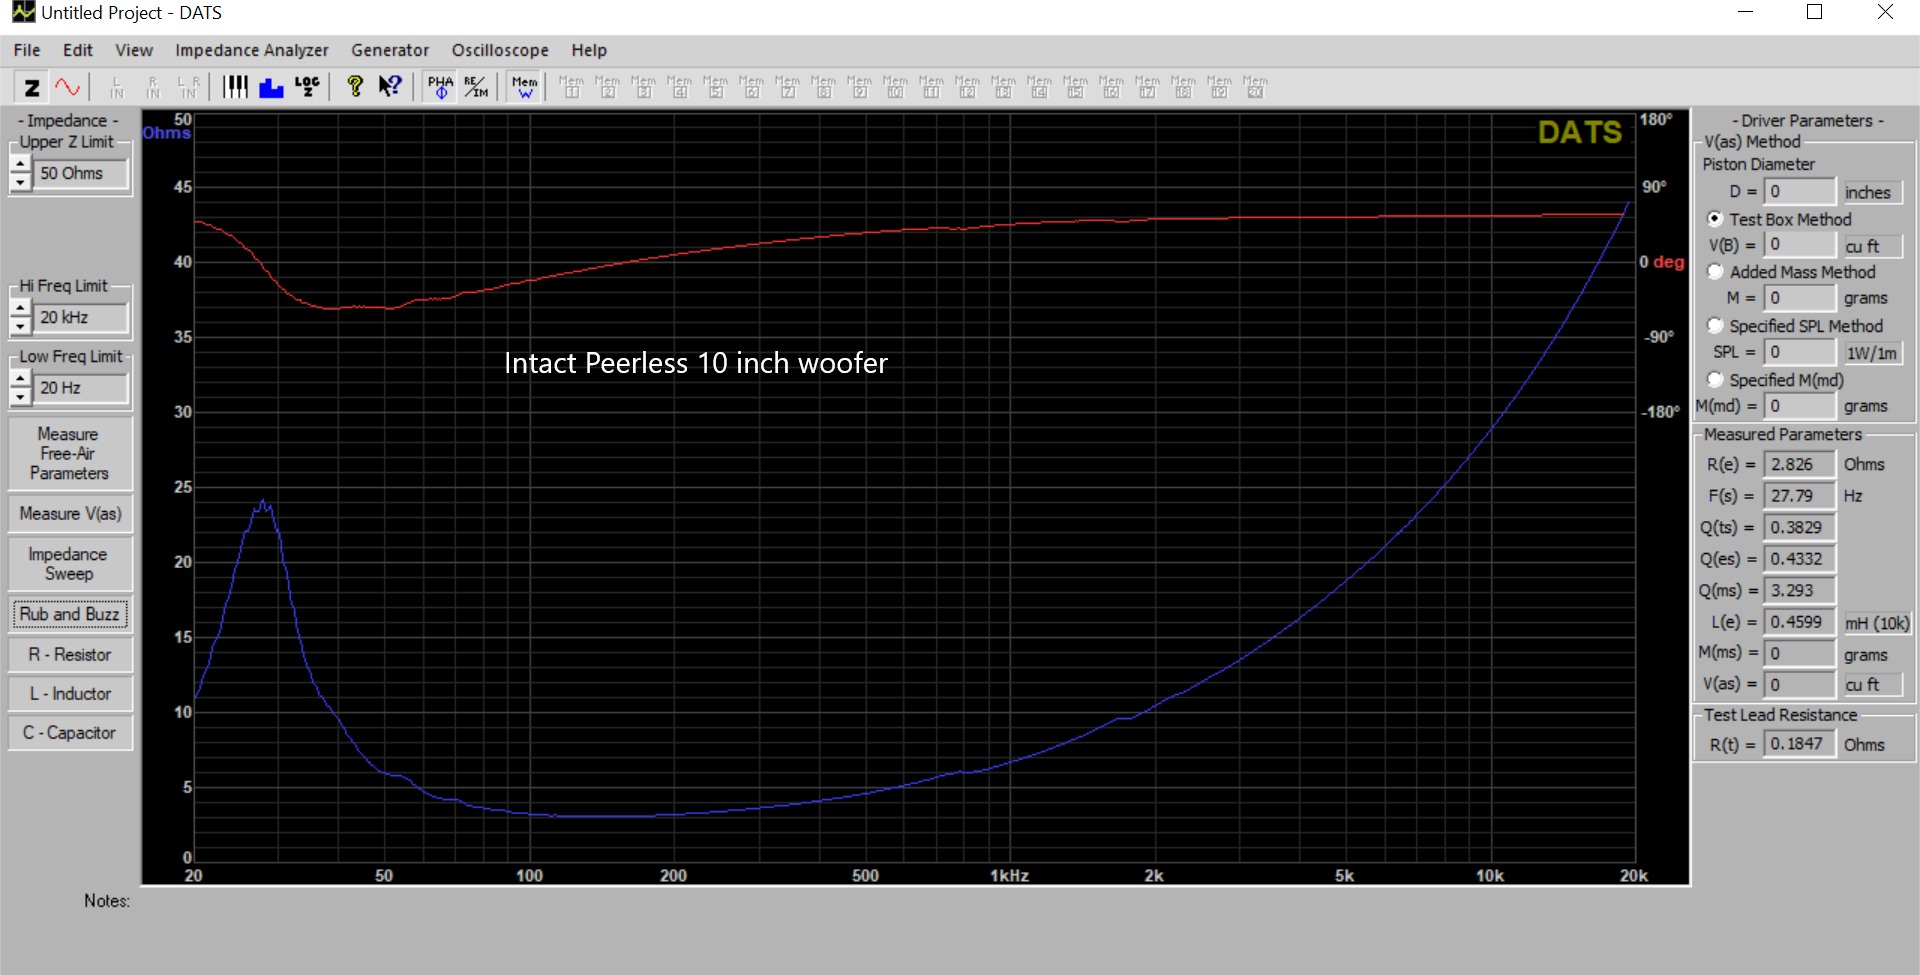The width and height of the screenshot is (1920, 975).
Task: Click the Measure V(as) button
Action: 70,513
